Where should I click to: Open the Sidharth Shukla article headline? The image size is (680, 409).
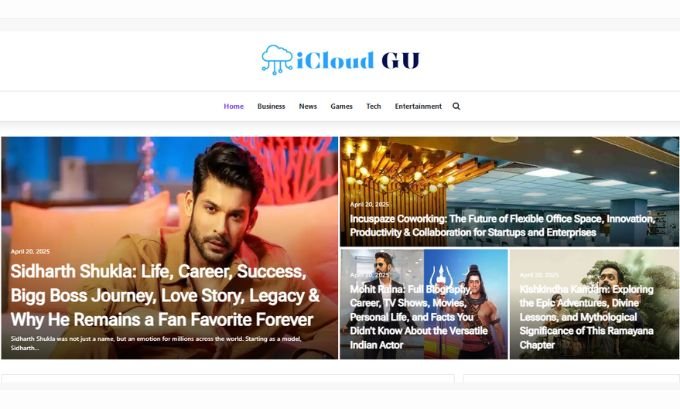coord(165,295)
